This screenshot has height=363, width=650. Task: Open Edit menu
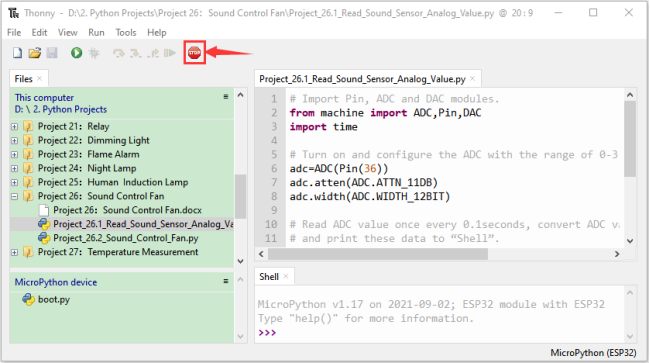pos(39,32)
